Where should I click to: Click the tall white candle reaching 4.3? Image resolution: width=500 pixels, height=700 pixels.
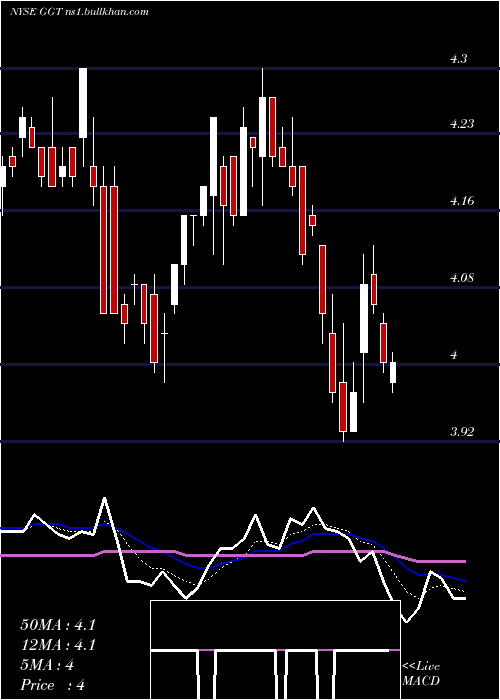83,103
